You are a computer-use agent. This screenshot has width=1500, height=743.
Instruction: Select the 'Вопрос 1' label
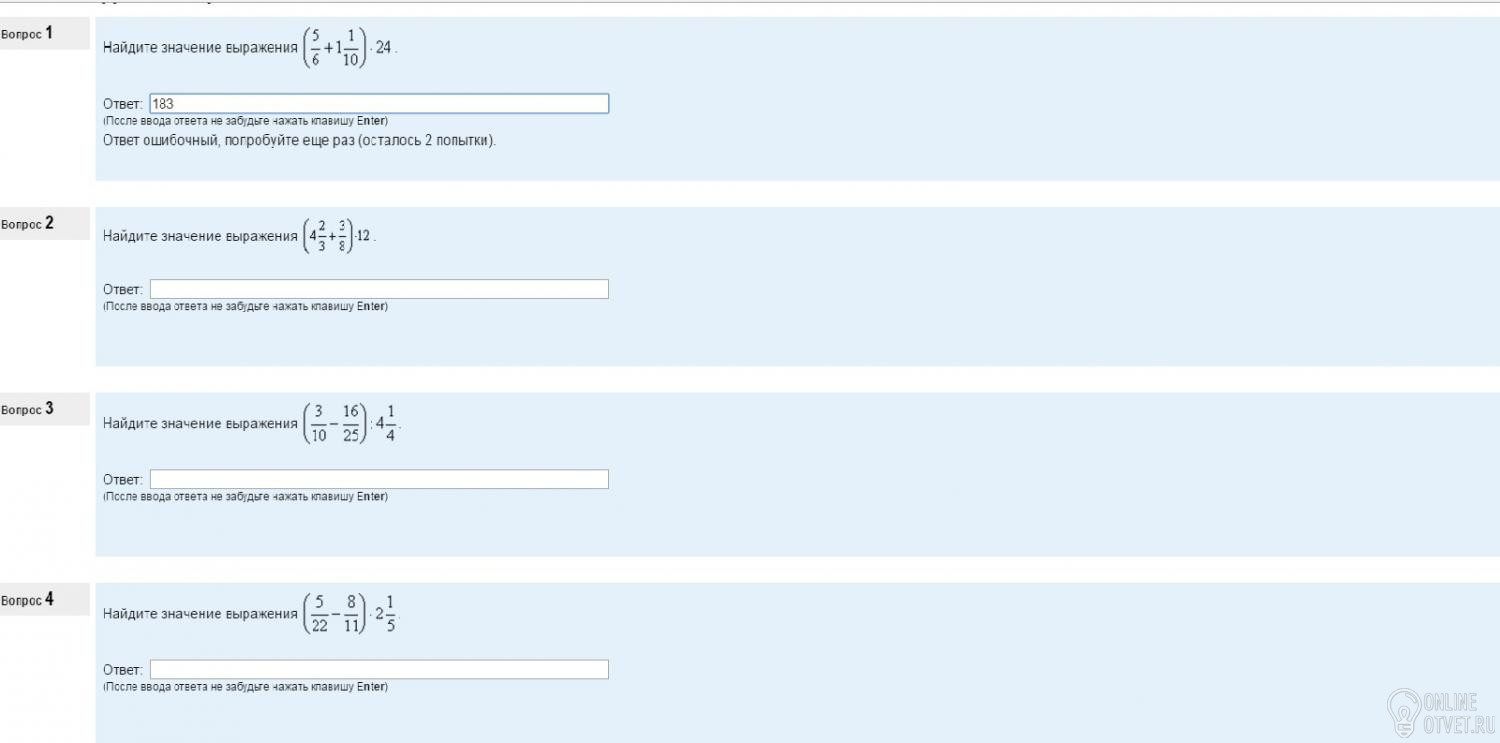pyautogui.click(x=27, y=34)
